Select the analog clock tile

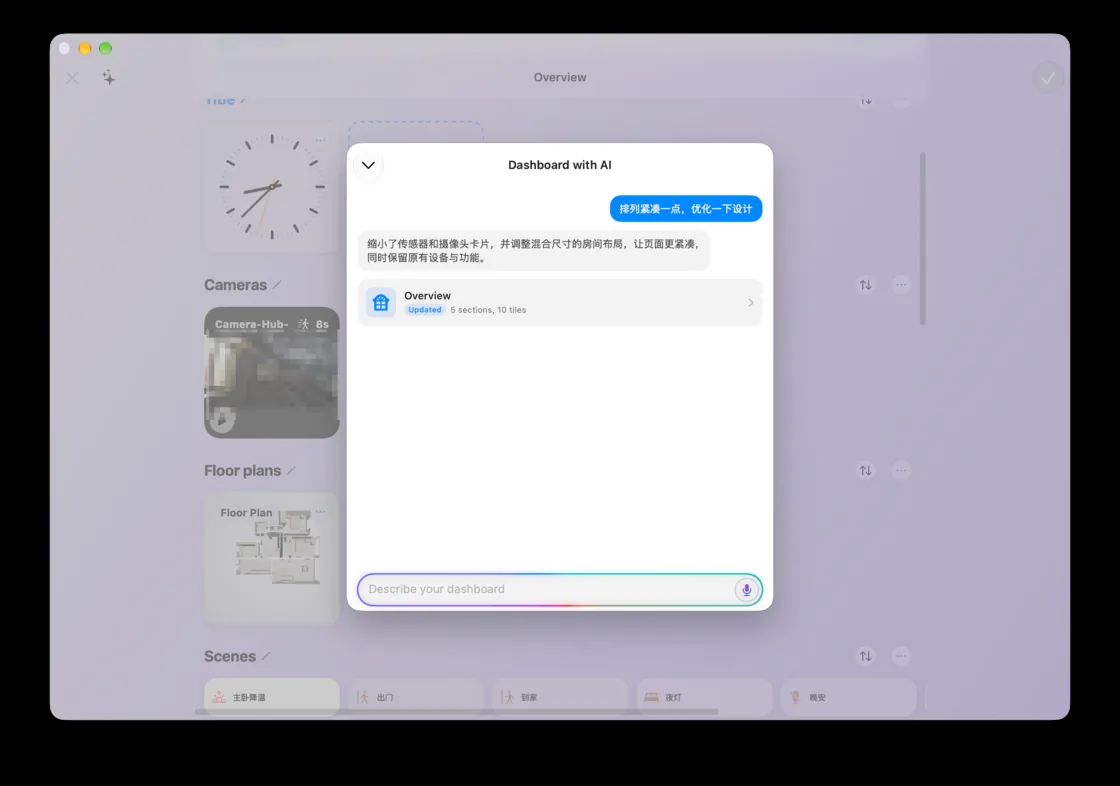point(271,187)
